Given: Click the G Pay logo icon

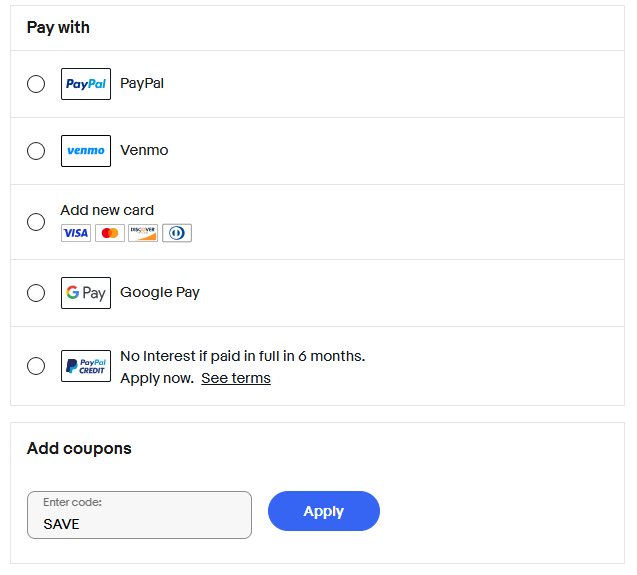Looking at the screenshot, I should 86,293.
